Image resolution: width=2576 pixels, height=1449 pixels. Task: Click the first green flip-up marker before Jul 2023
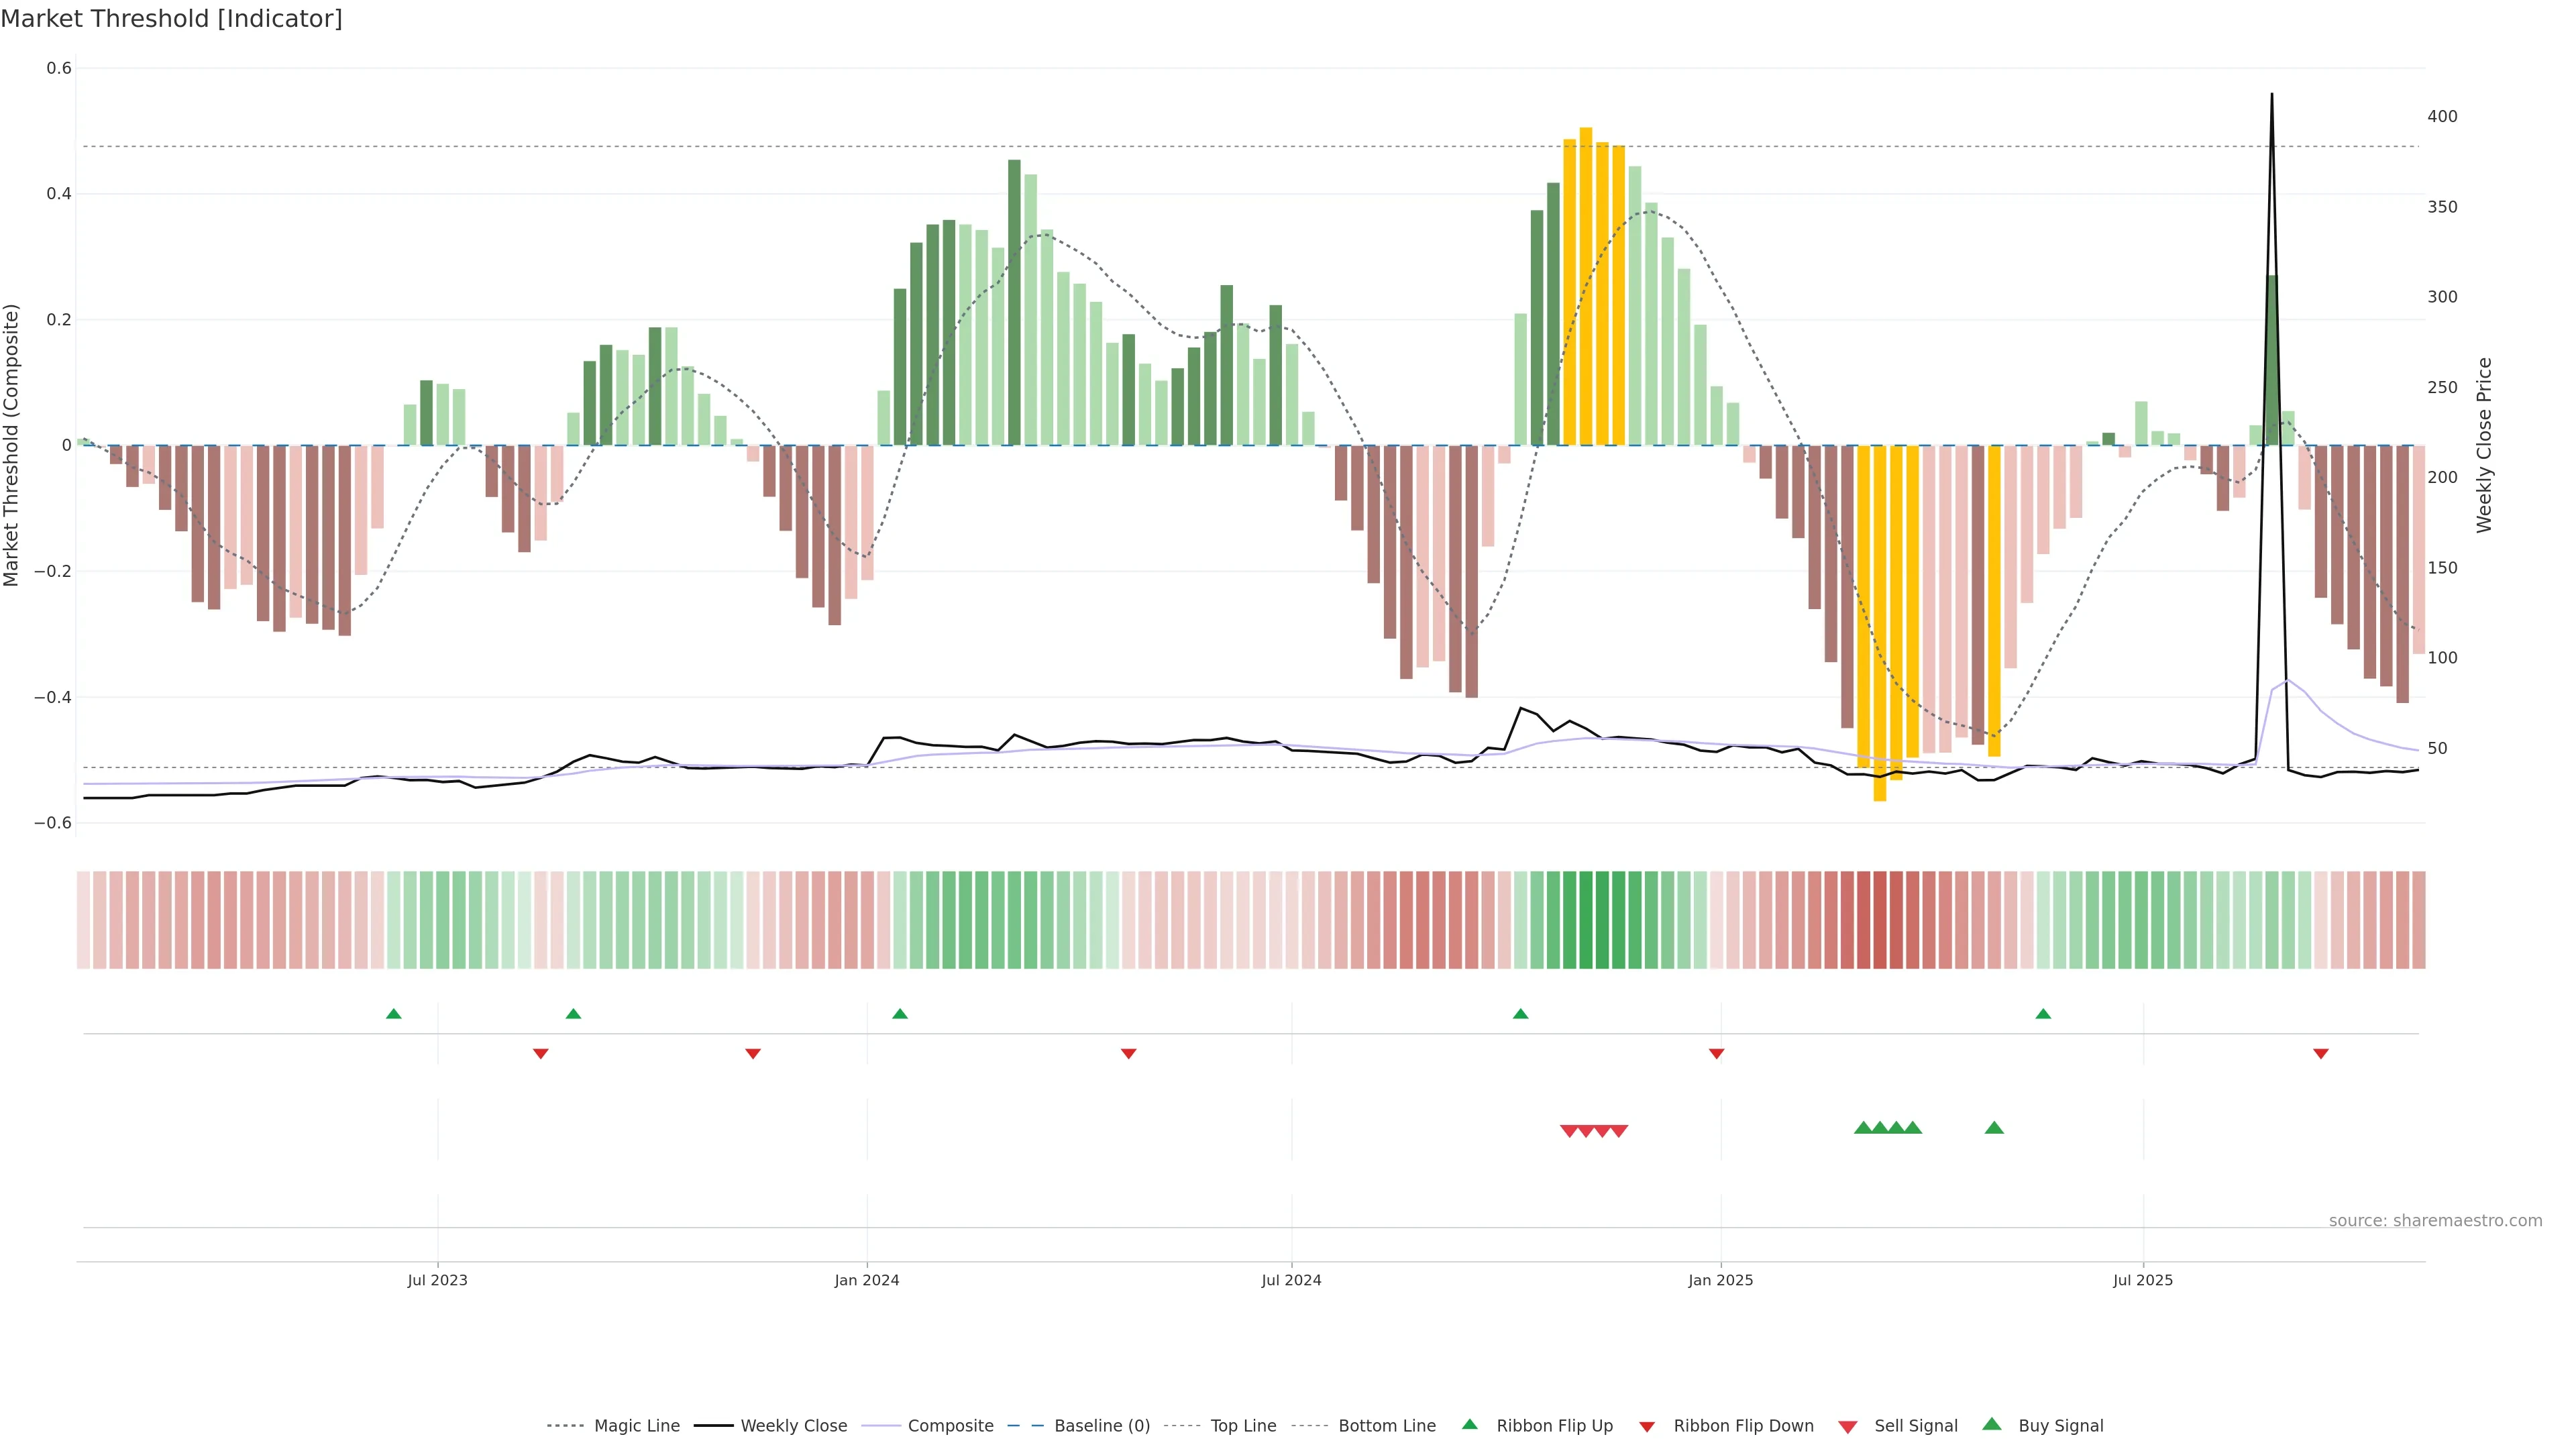[x=394, y=1014]
